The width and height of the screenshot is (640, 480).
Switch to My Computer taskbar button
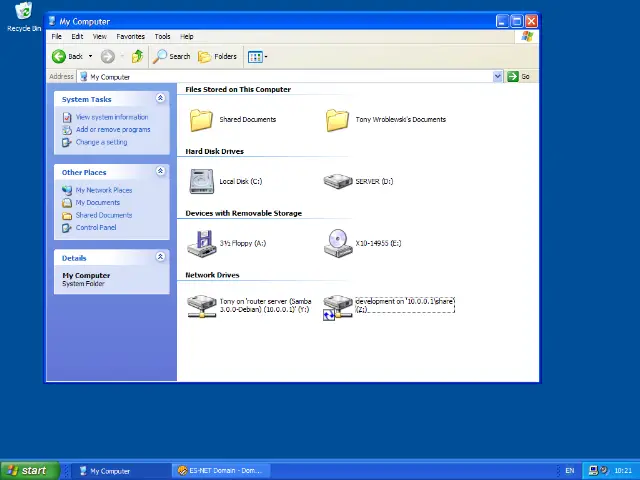(121, 471)
